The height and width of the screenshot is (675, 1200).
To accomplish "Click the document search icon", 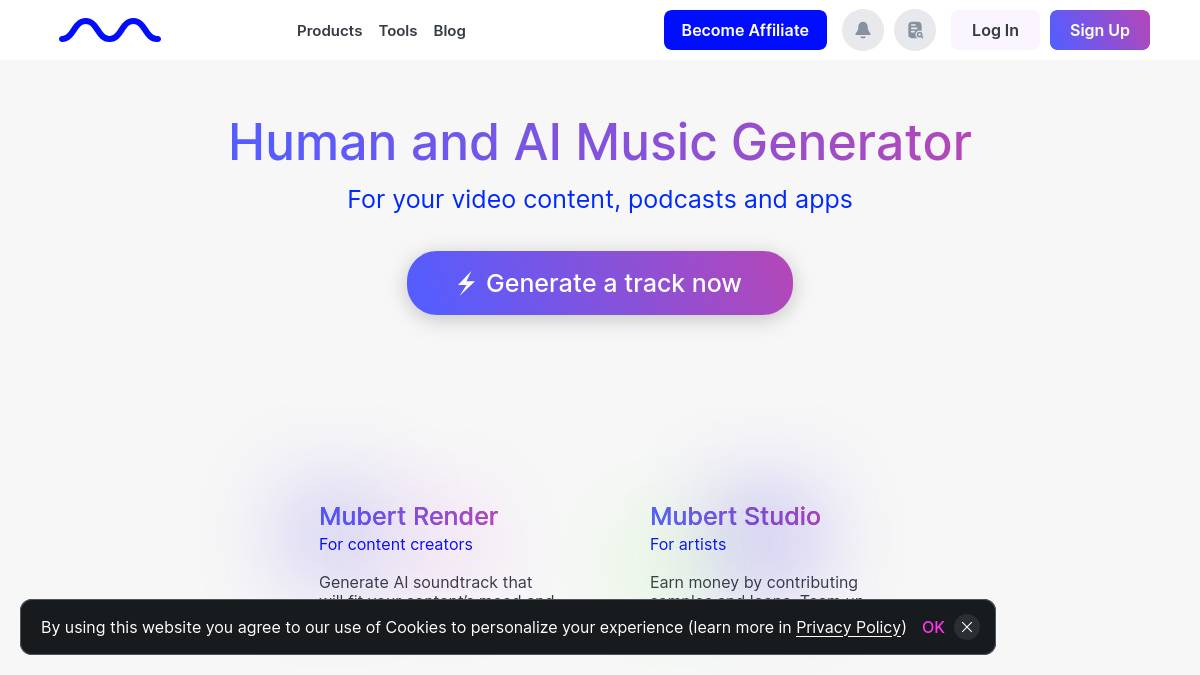I will click(915, 30).
